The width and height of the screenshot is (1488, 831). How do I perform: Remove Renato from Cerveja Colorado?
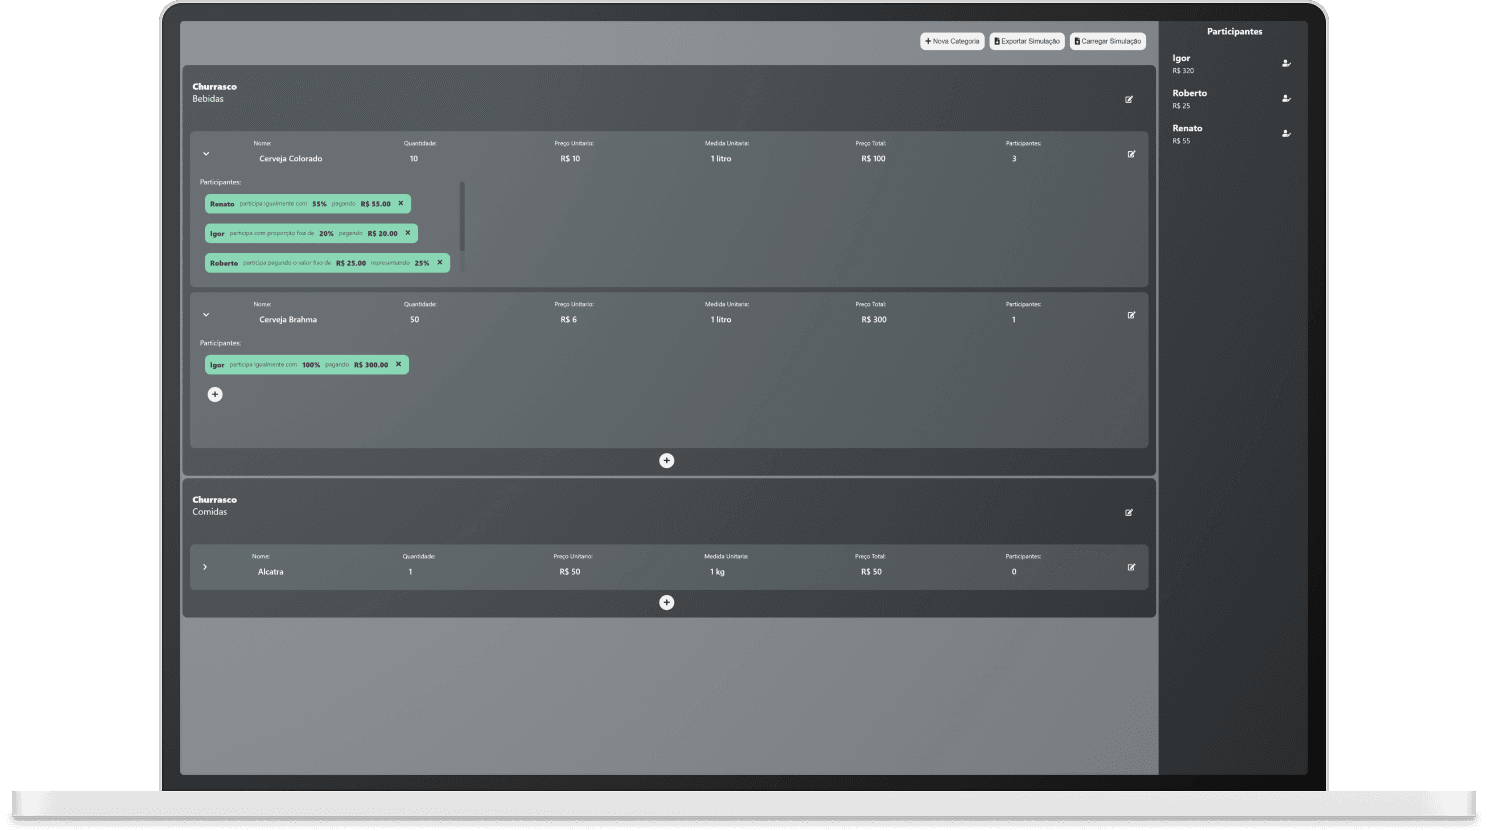[x=401, y=203]
